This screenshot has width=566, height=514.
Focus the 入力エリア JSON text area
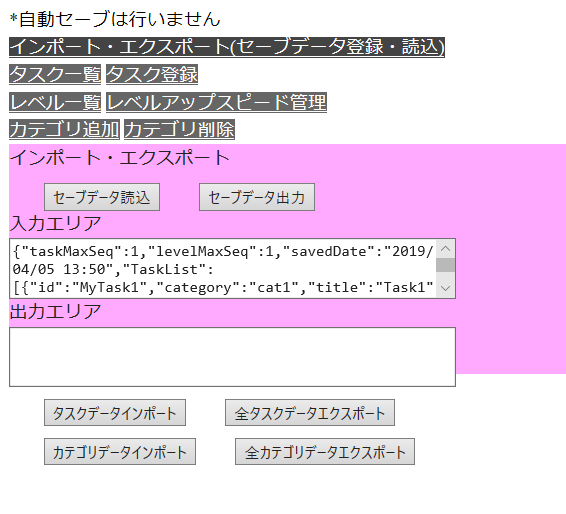(223, 269)
